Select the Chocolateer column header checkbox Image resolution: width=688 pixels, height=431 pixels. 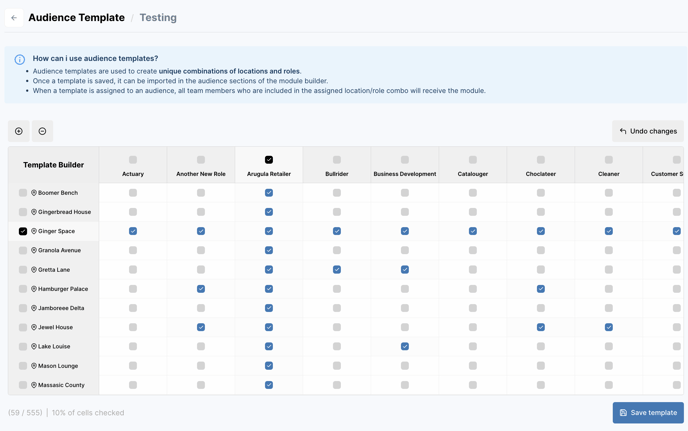point(541,160)
